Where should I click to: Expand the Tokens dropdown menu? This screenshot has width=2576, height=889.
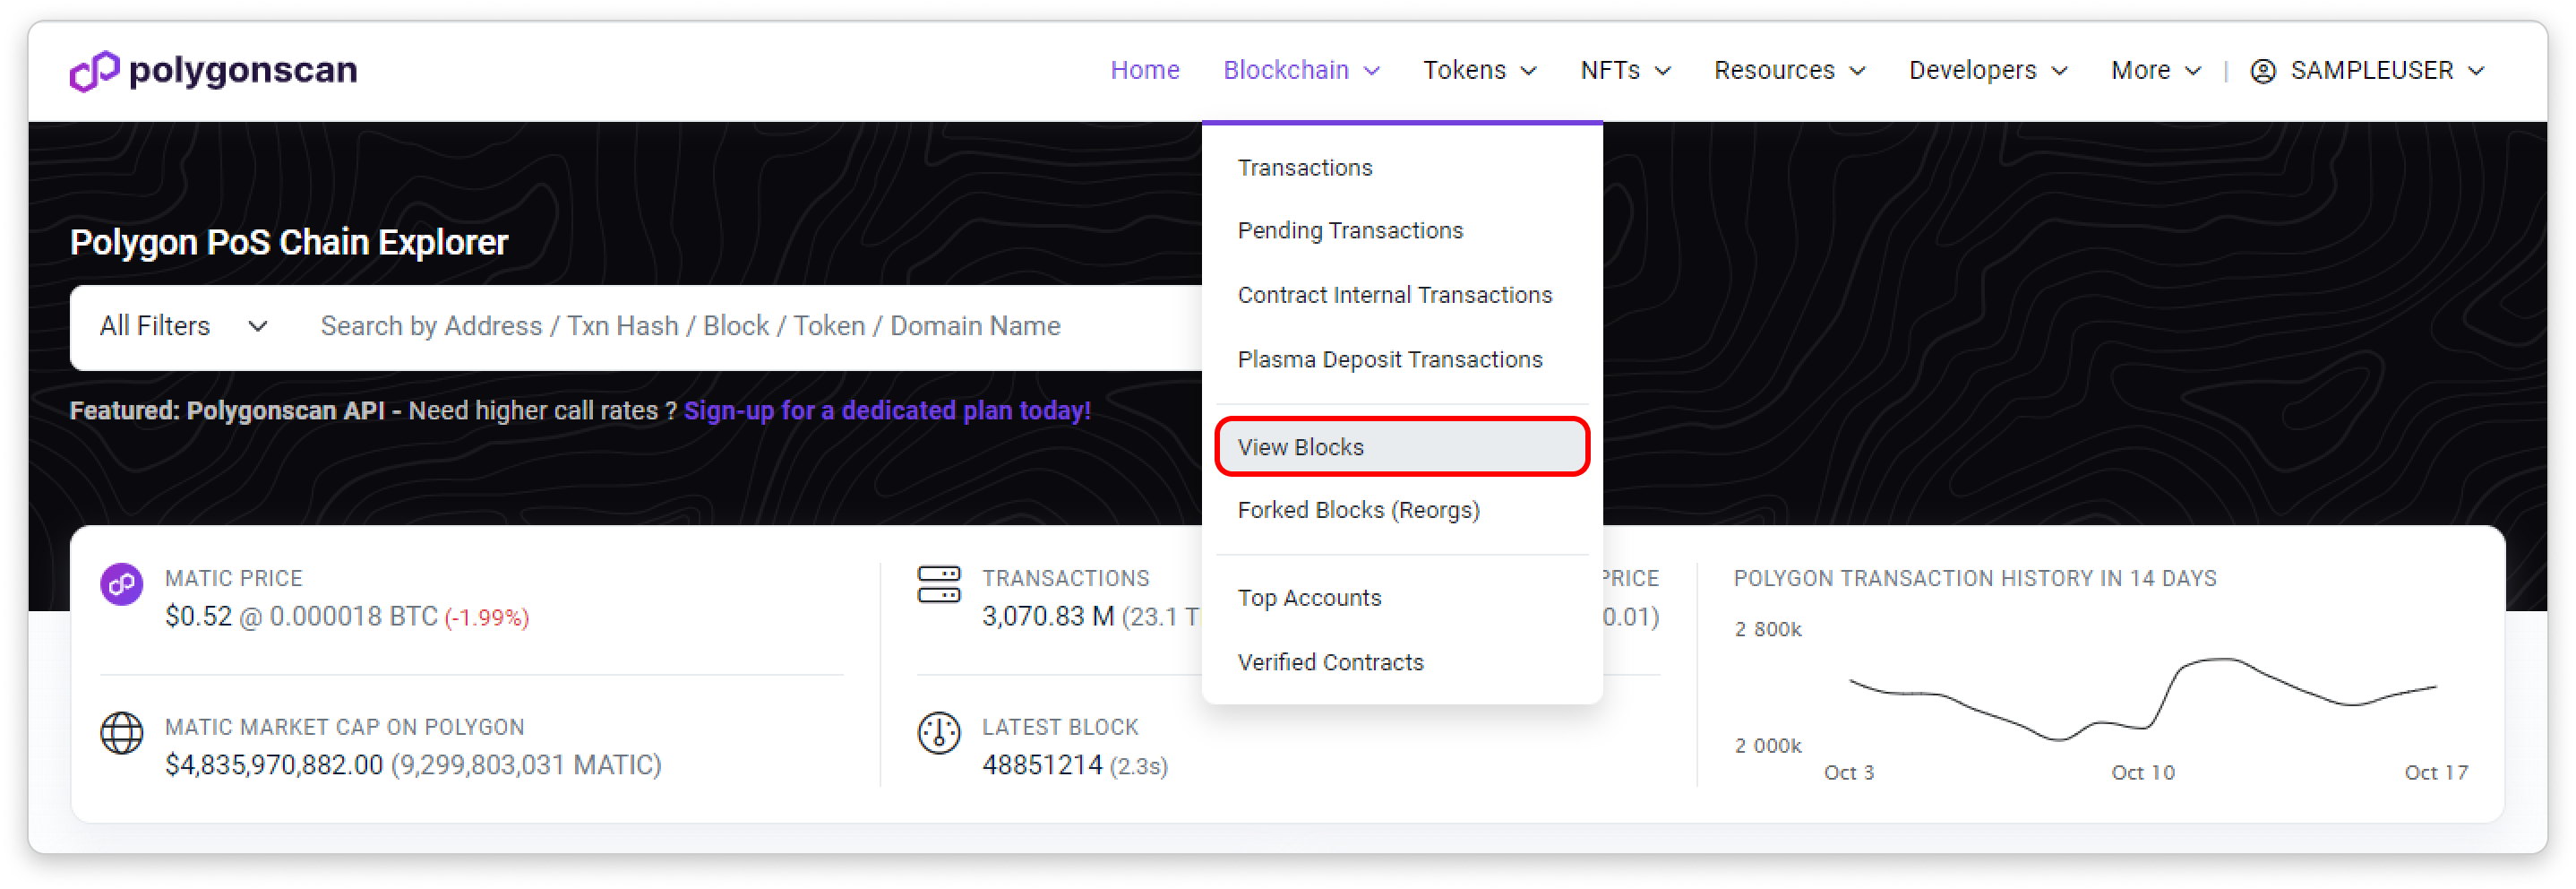1479,71
